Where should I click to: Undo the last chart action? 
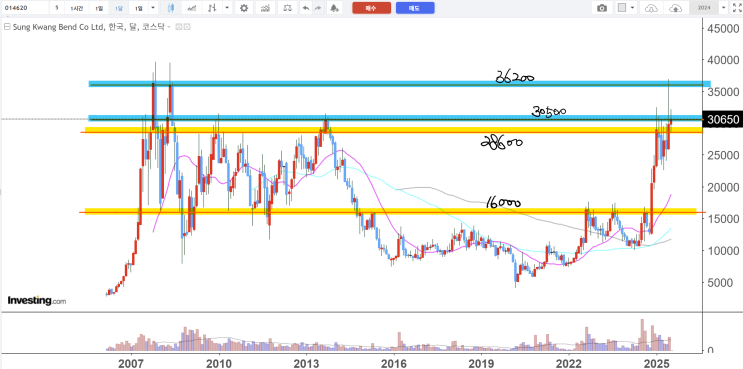click(306, 8)
